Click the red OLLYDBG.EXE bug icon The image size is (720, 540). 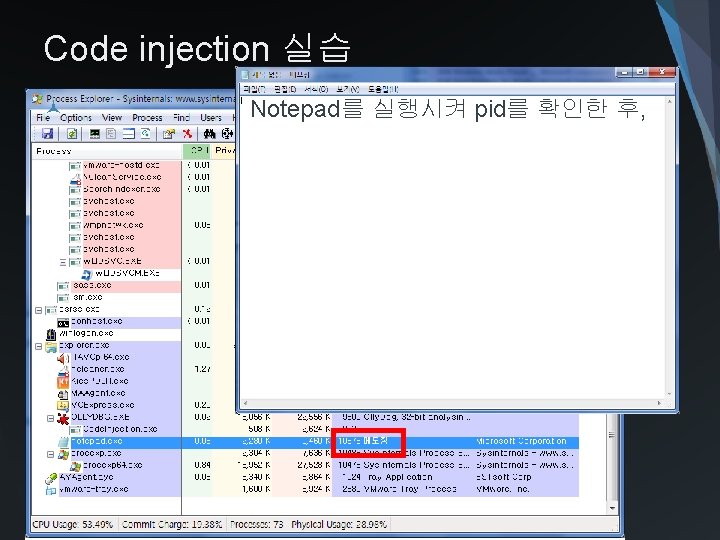click(x=63, y=418)
